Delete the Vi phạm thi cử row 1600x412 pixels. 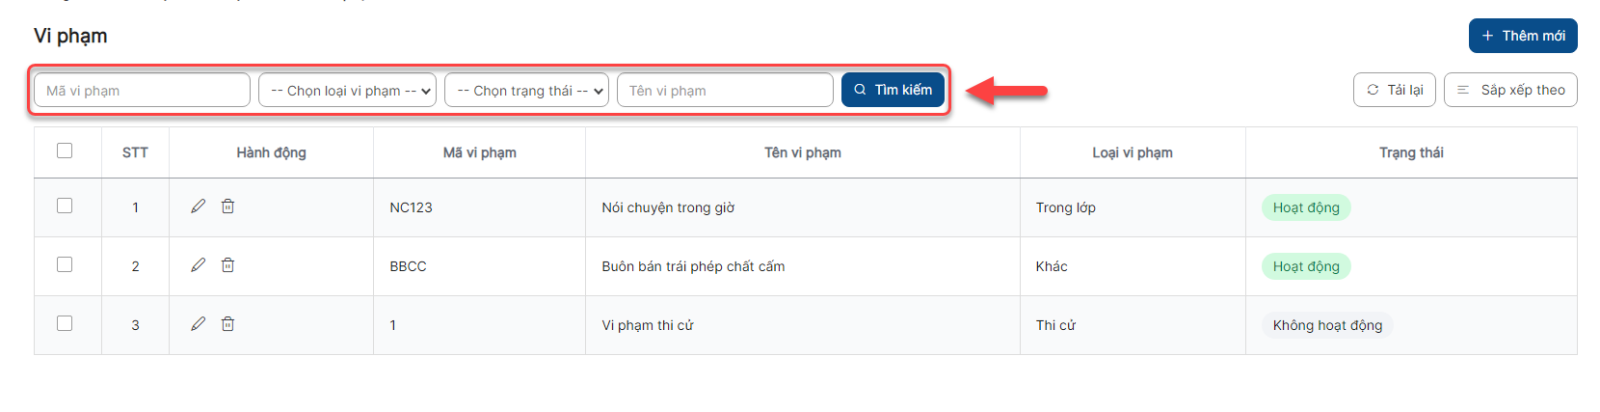pyautogui.click(x=228, y=324)
